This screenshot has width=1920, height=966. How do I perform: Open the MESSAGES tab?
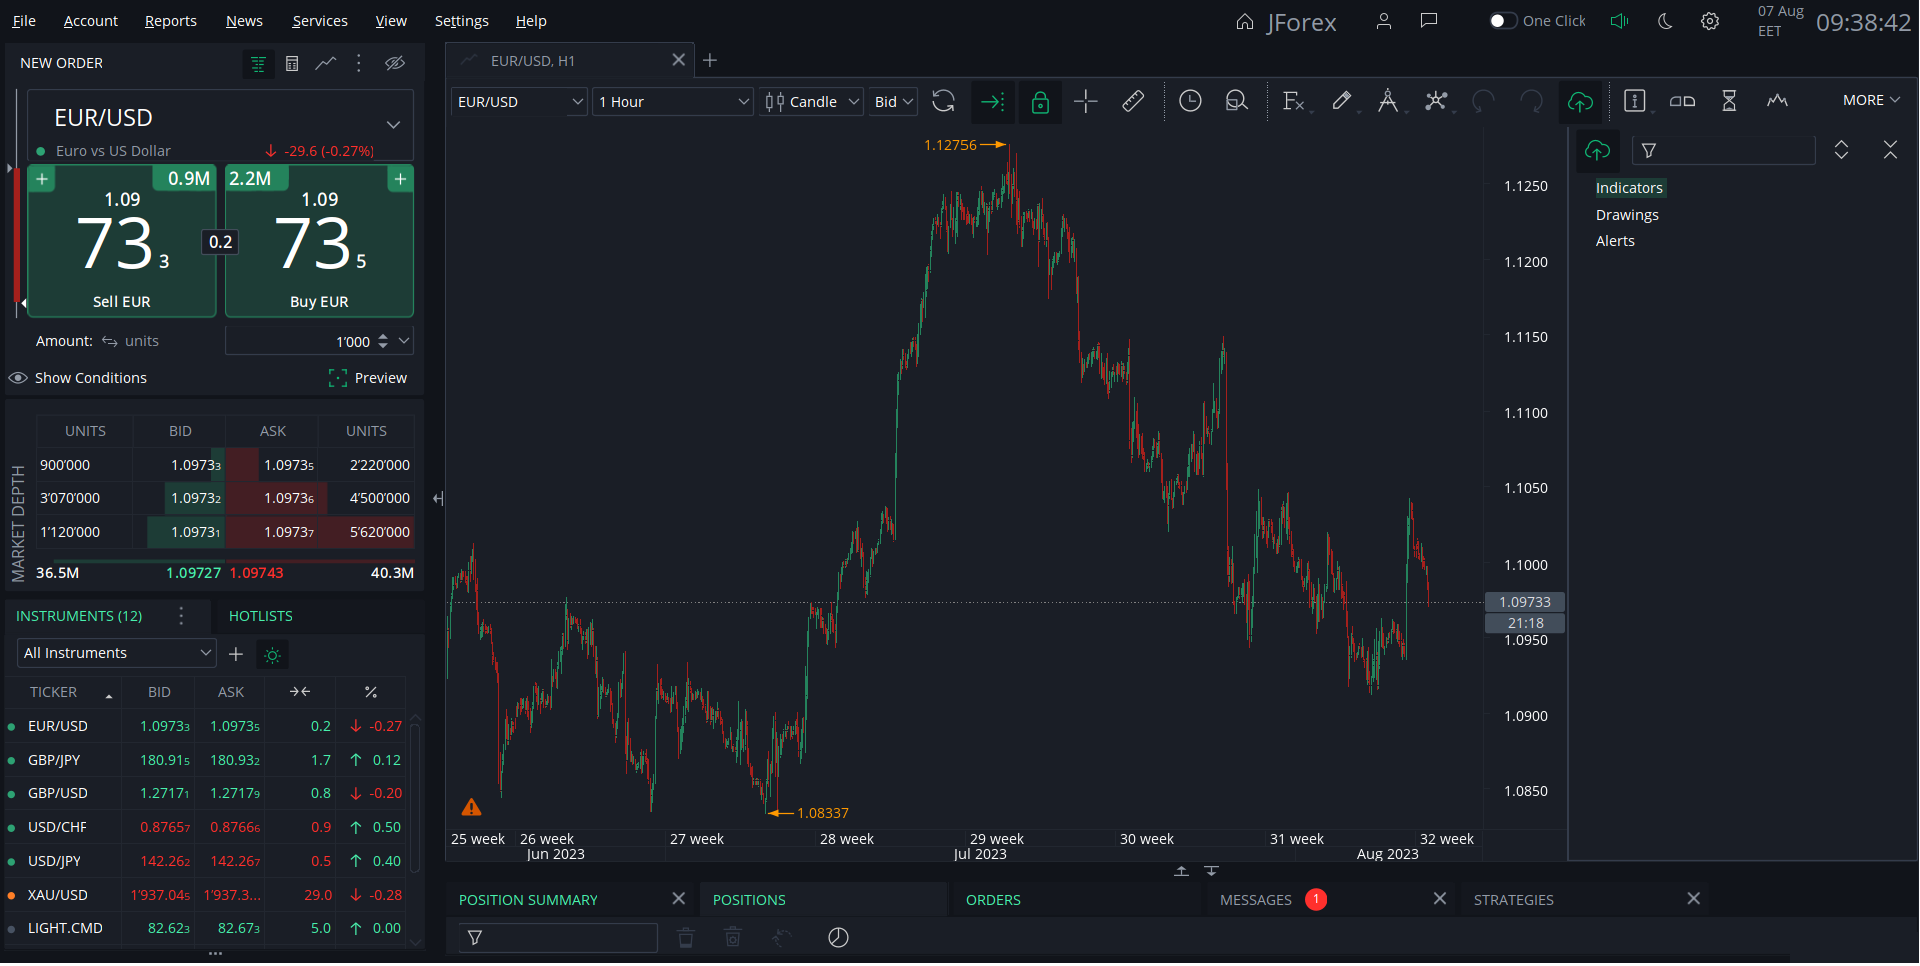(1256, 901)
